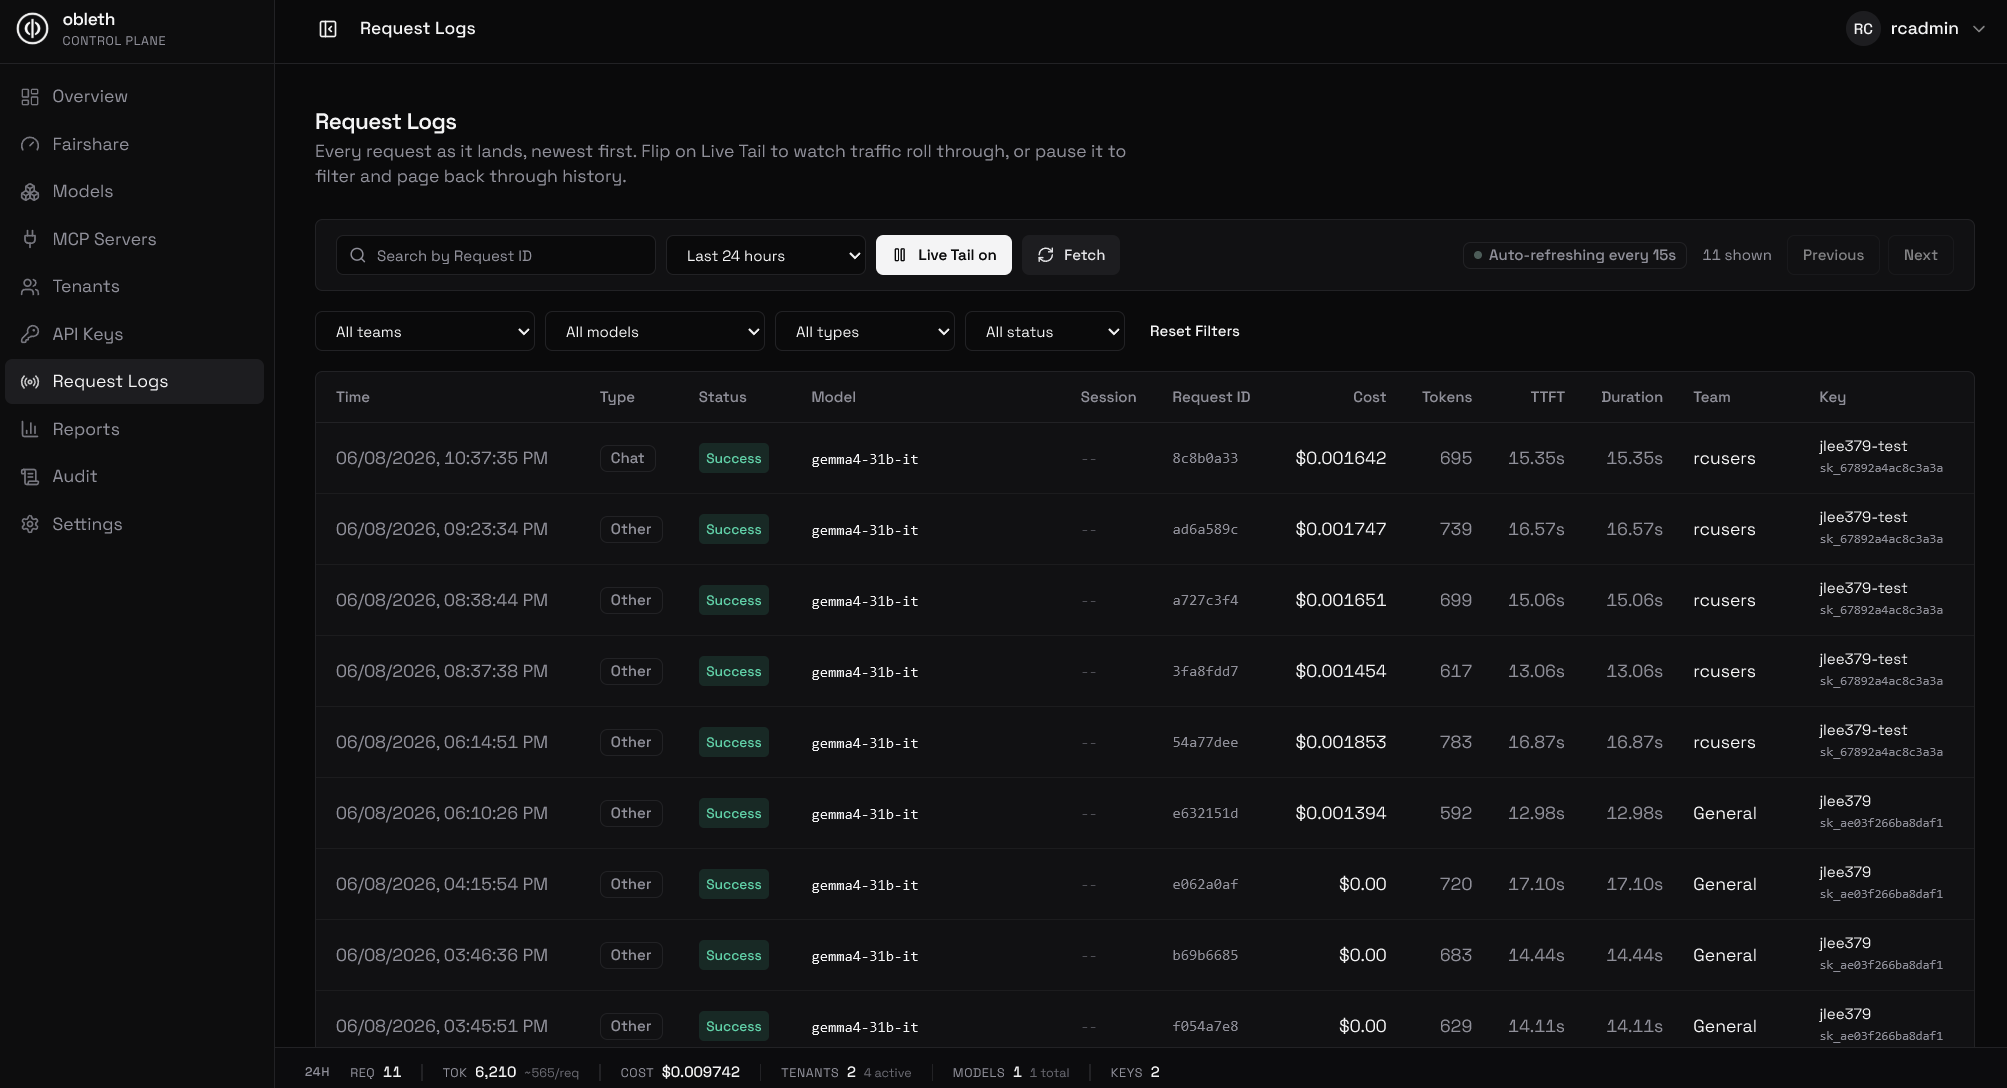Screen dimensions: 2007x1088
Task: Open MCP Servers sidebar item
Action: [134, 239]
